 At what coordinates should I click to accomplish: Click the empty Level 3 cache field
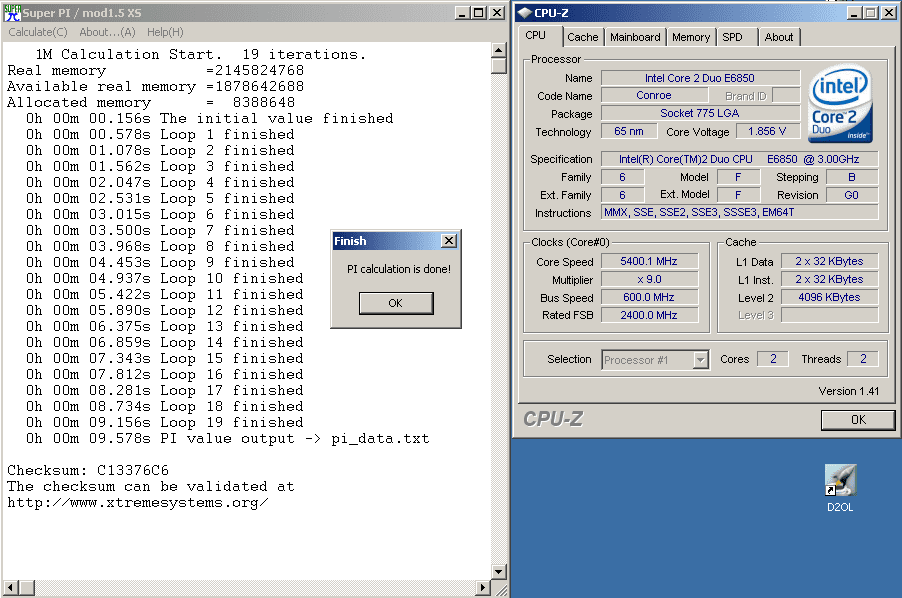click(x=829, y=315)
